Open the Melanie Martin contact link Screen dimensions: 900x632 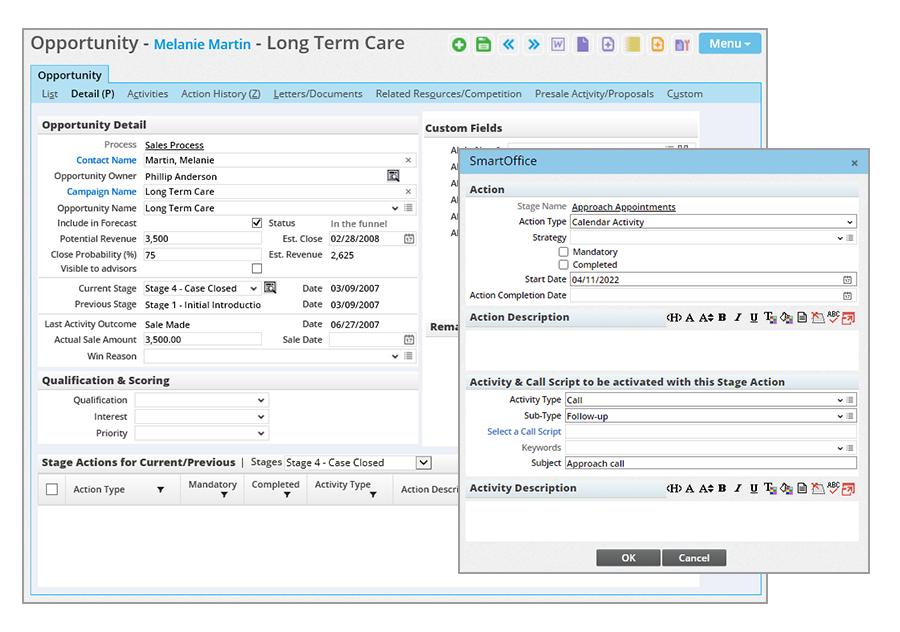coord(202,44)
